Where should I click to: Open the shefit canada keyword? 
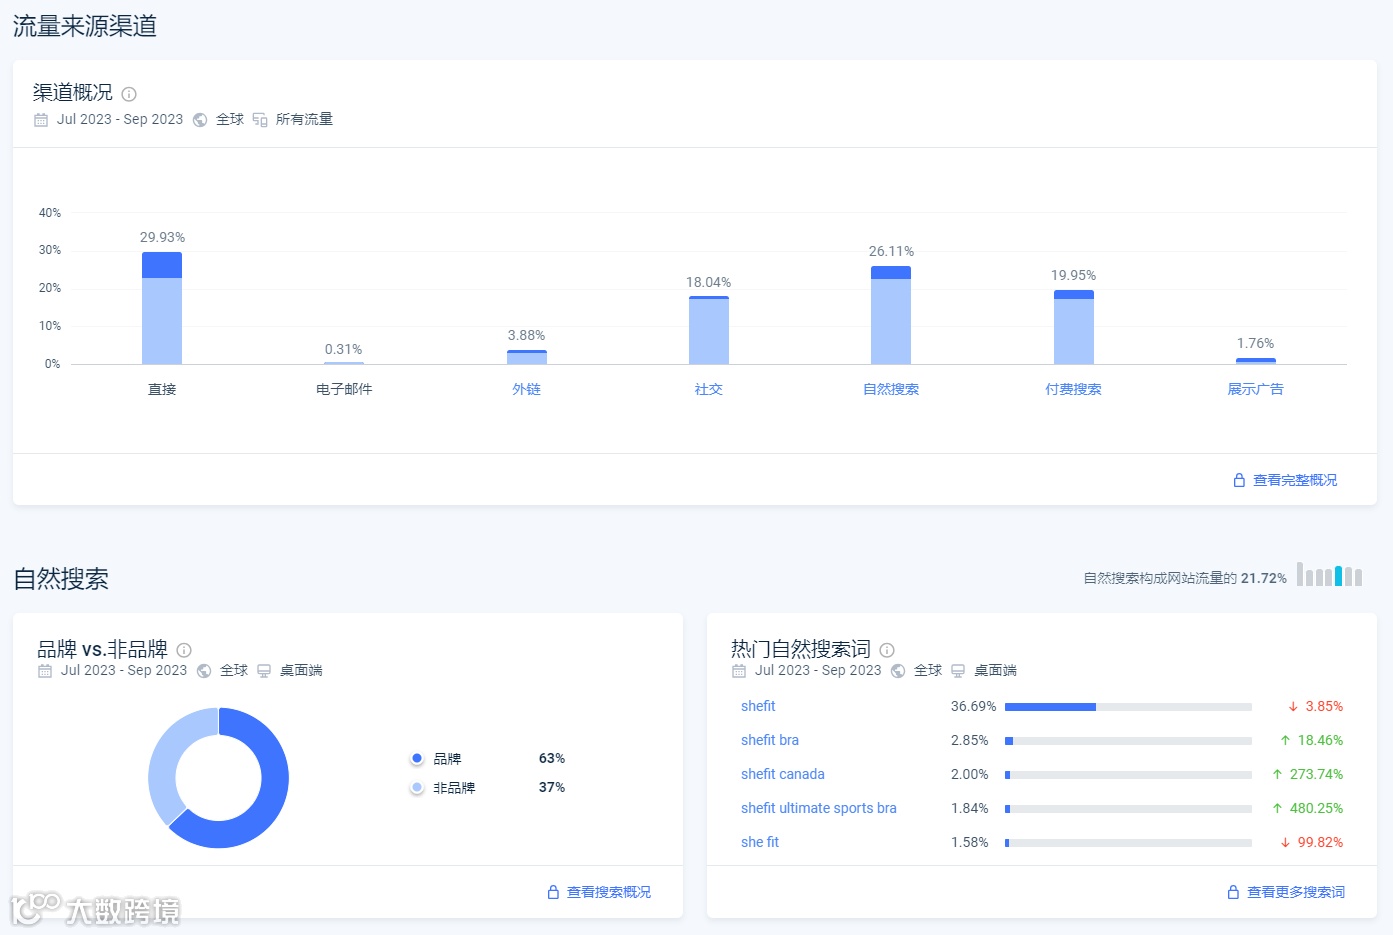(783, 774)
